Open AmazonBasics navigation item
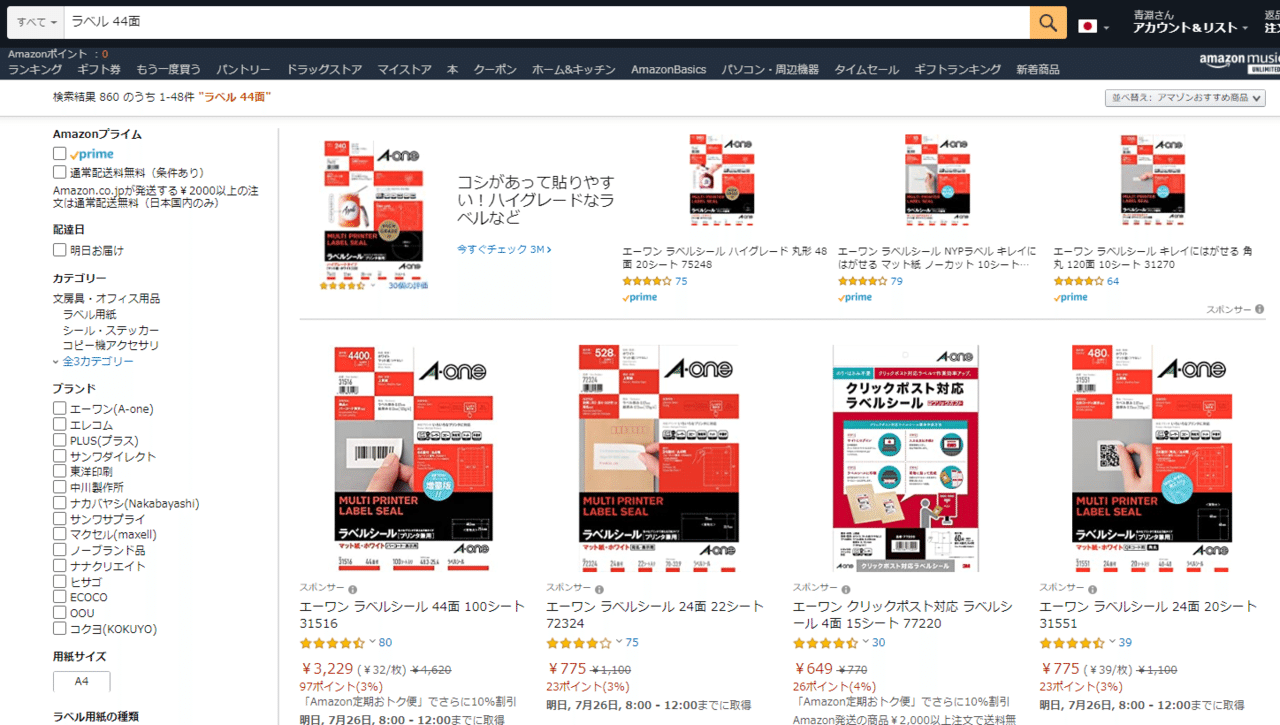Image resolution: width=1280 pixels, height=725 pixels. click(668, 69)
